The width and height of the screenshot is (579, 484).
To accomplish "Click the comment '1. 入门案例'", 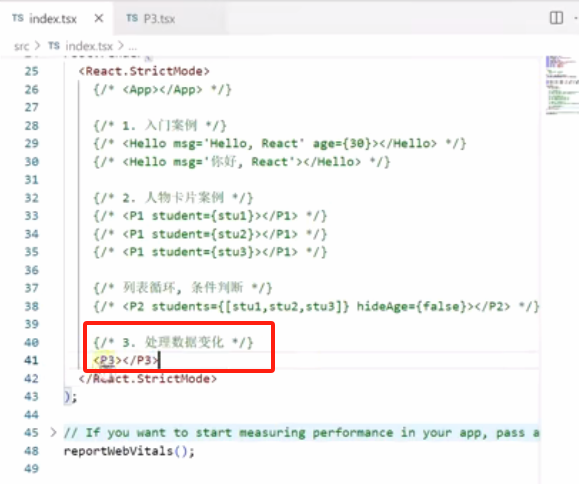I will [160, 126].
